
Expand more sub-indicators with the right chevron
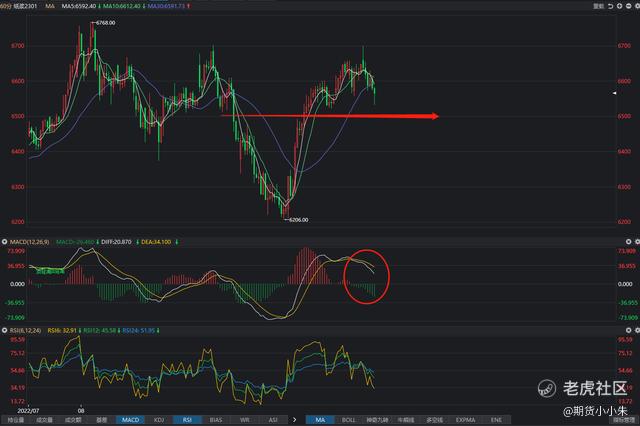[295, 420]
